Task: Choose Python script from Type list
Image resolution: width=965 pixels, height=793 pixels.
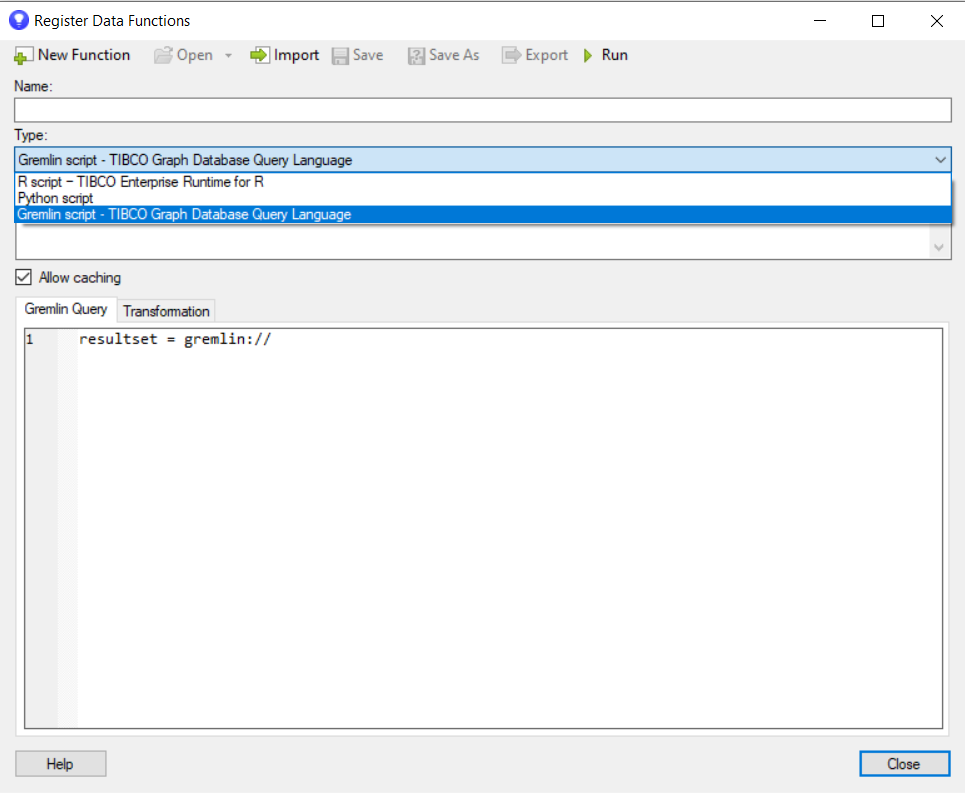Action: (x=482, y=198)
